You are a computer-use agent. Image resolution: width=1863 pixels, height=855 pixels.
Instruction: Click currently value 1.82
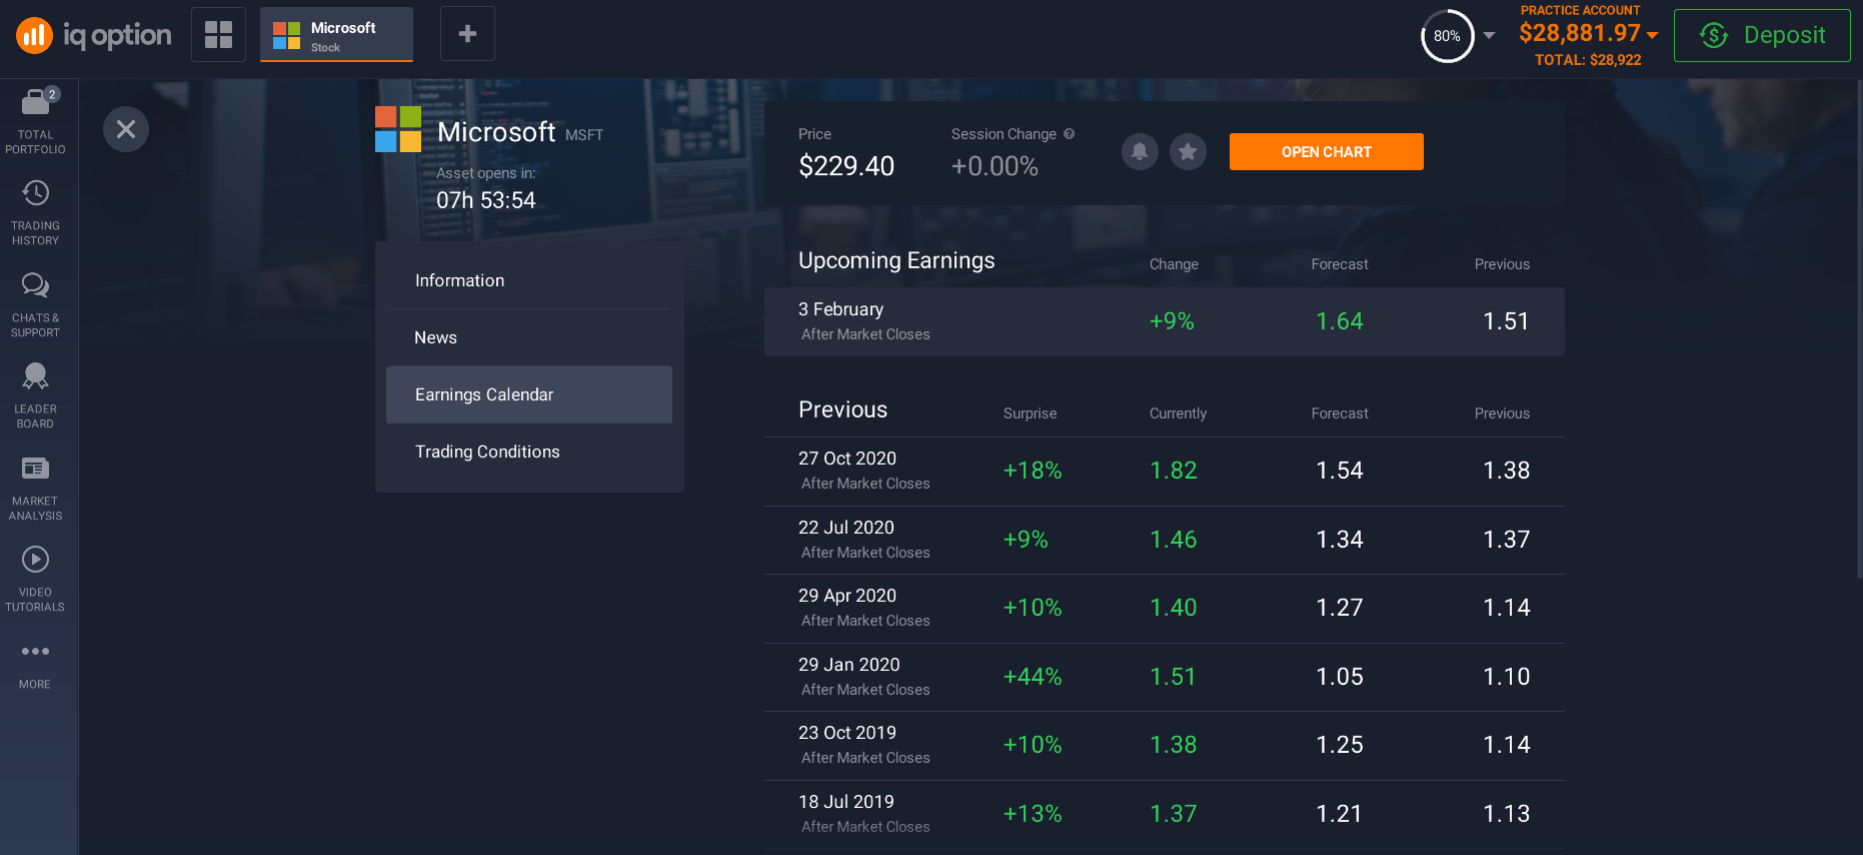click(1173, 471)
